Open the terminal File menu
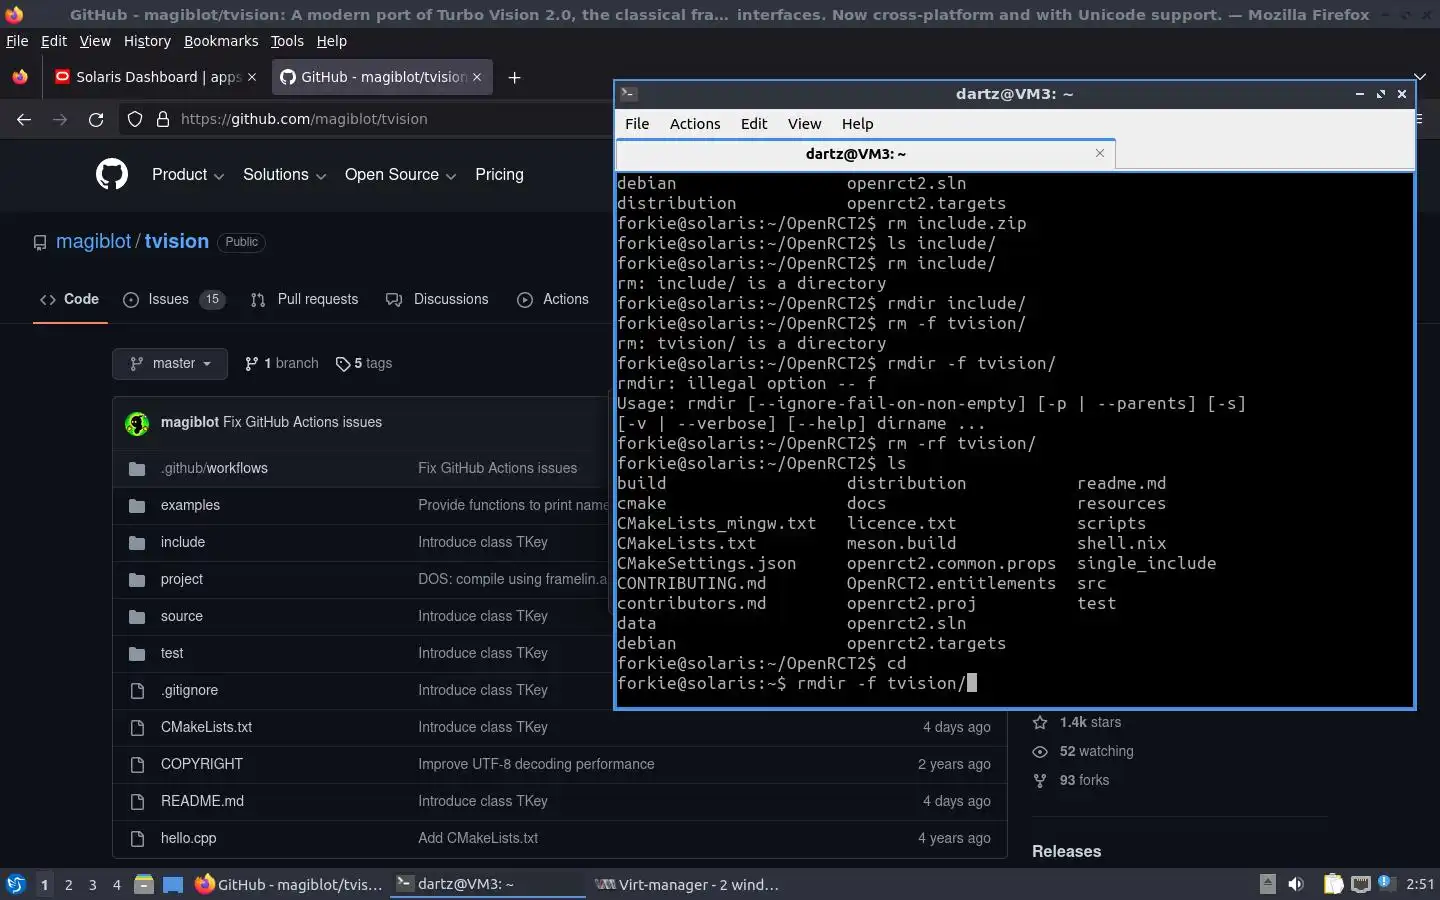1440x900 pixels. 637,124
